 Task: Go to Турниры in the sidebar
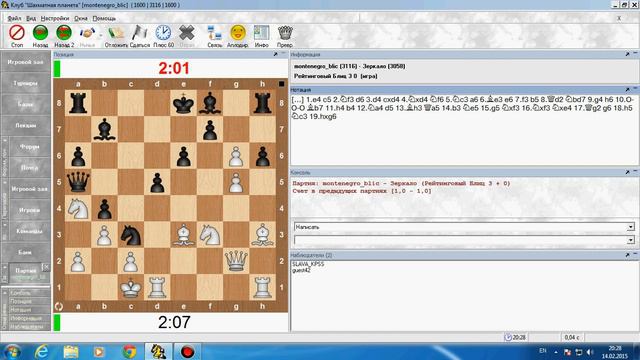[25, 83]
